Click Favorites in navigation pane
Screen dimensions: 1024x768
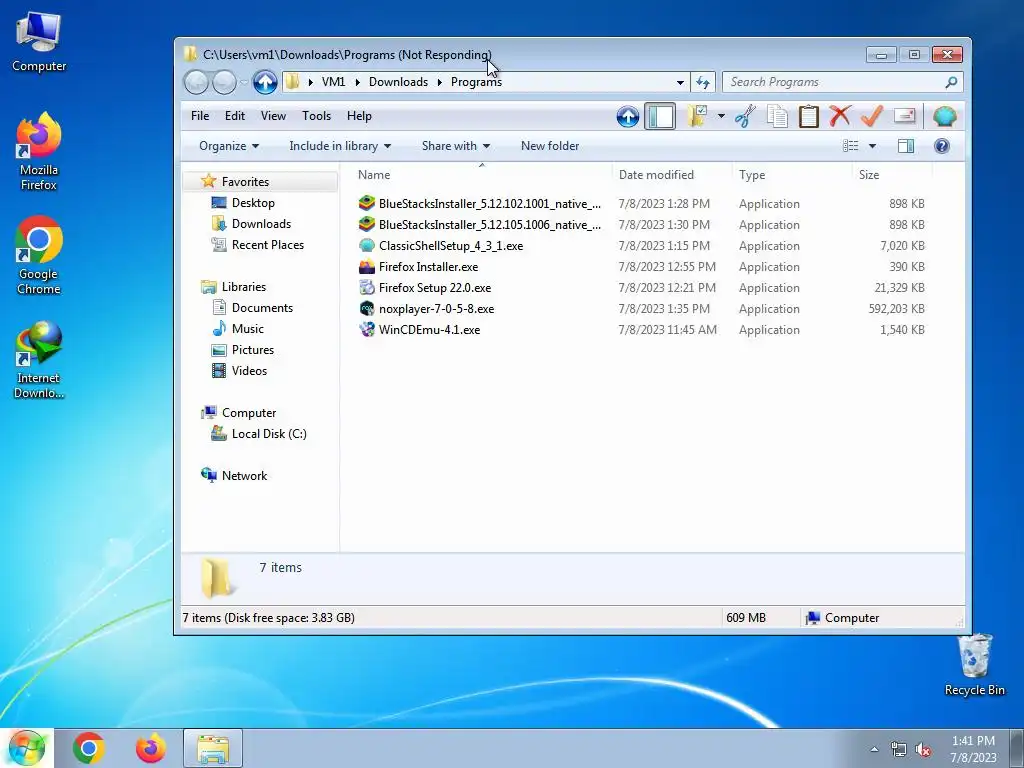(245, 182)
